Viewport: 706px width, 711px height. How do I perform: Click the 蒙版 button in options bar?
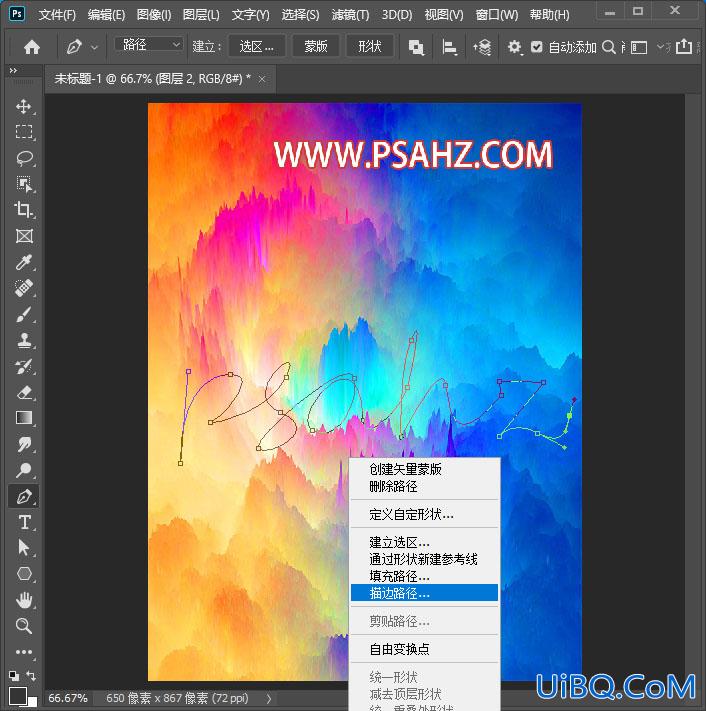316,46
